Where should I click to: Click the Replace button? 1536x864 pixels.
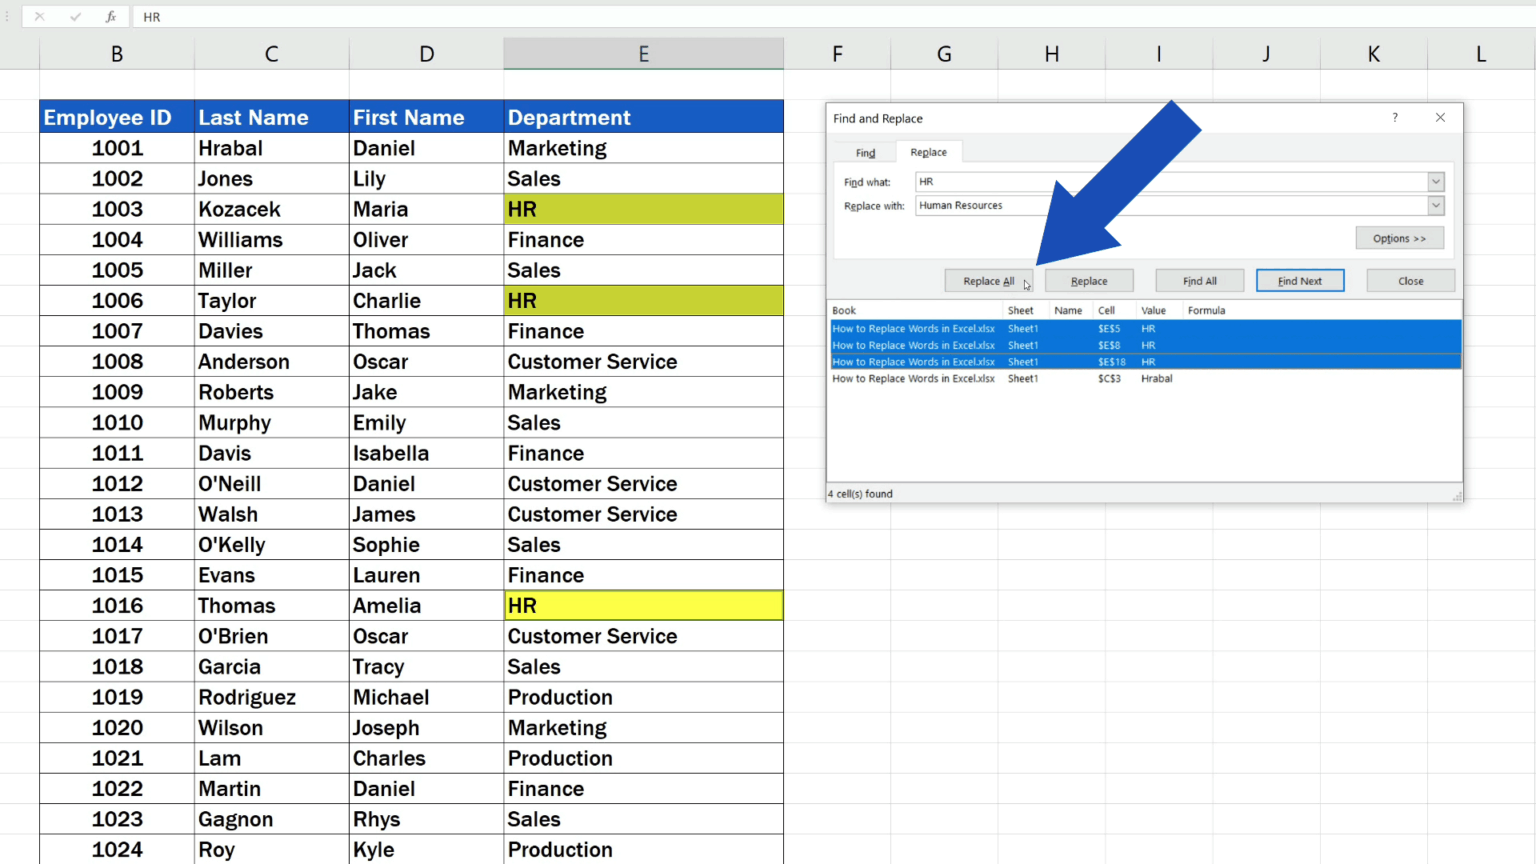point(1089,280)
